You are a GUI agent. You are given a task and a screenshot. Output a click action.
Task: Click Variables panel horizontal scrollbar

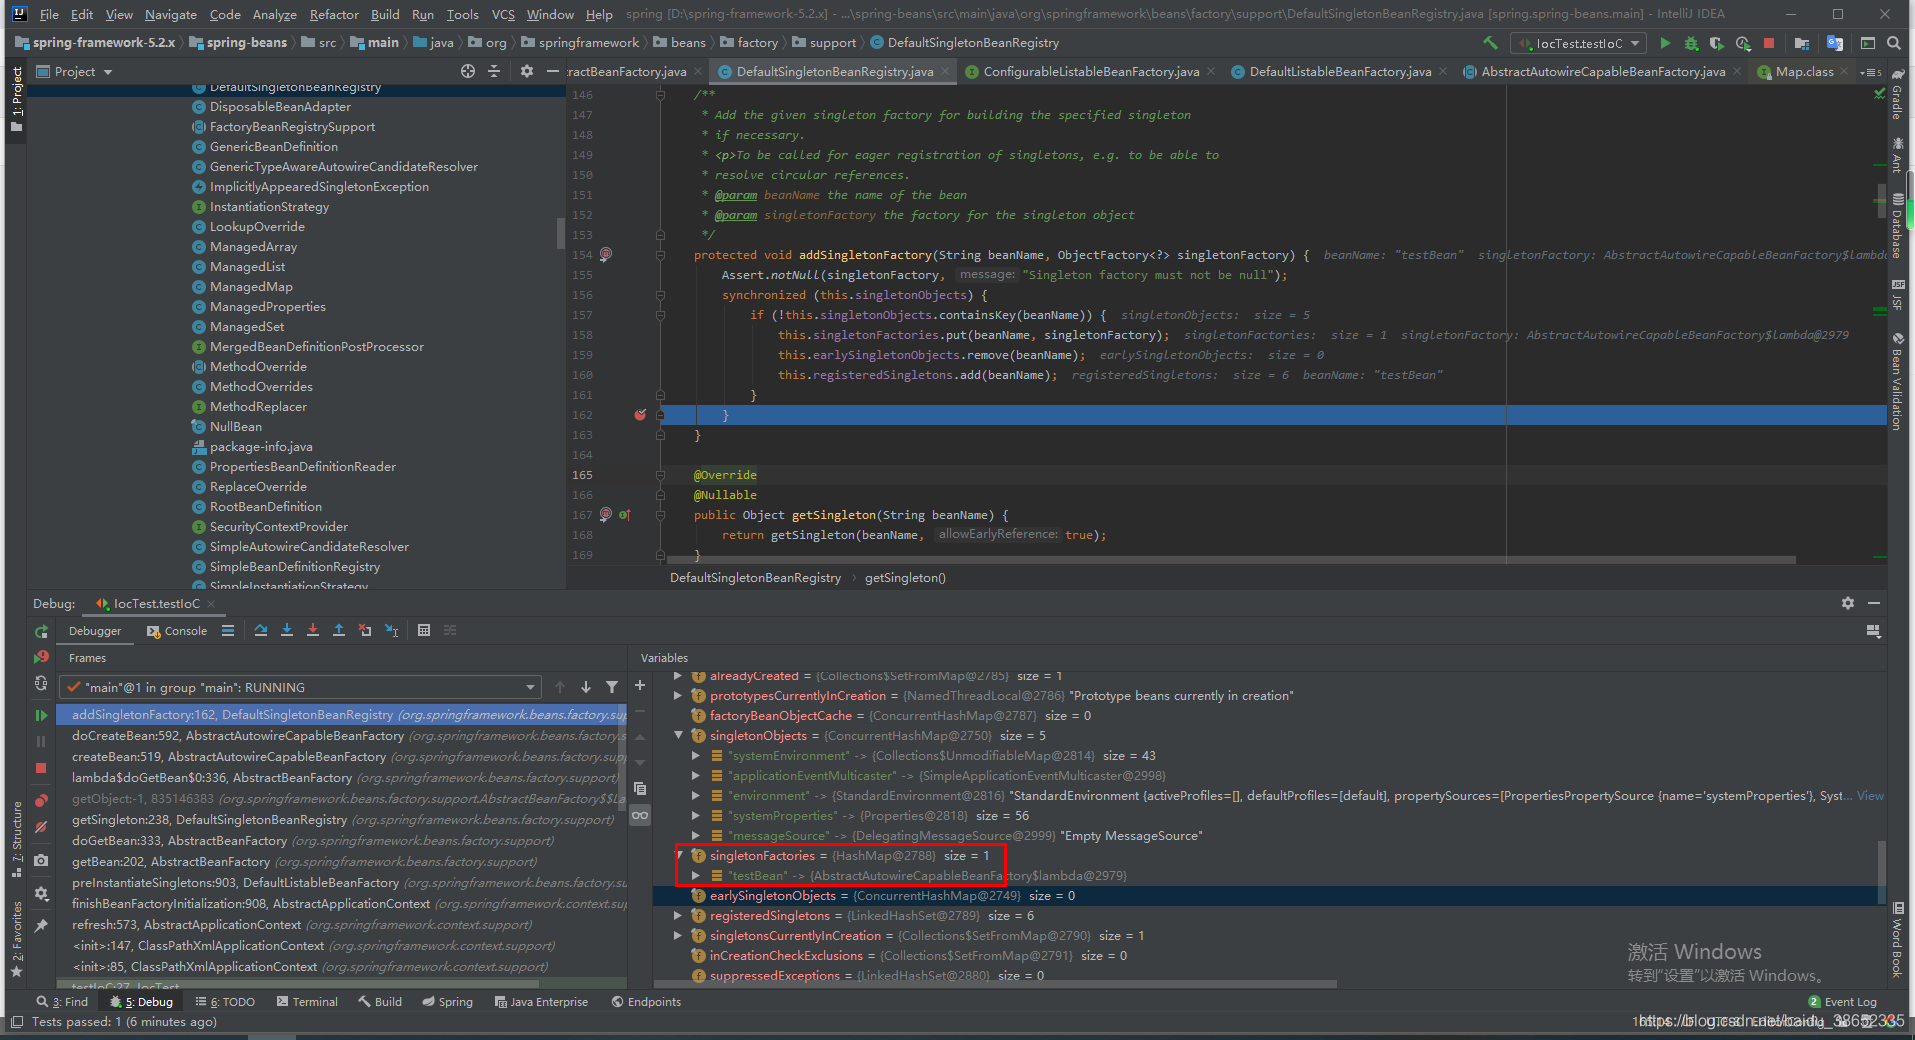click(995, 985)
